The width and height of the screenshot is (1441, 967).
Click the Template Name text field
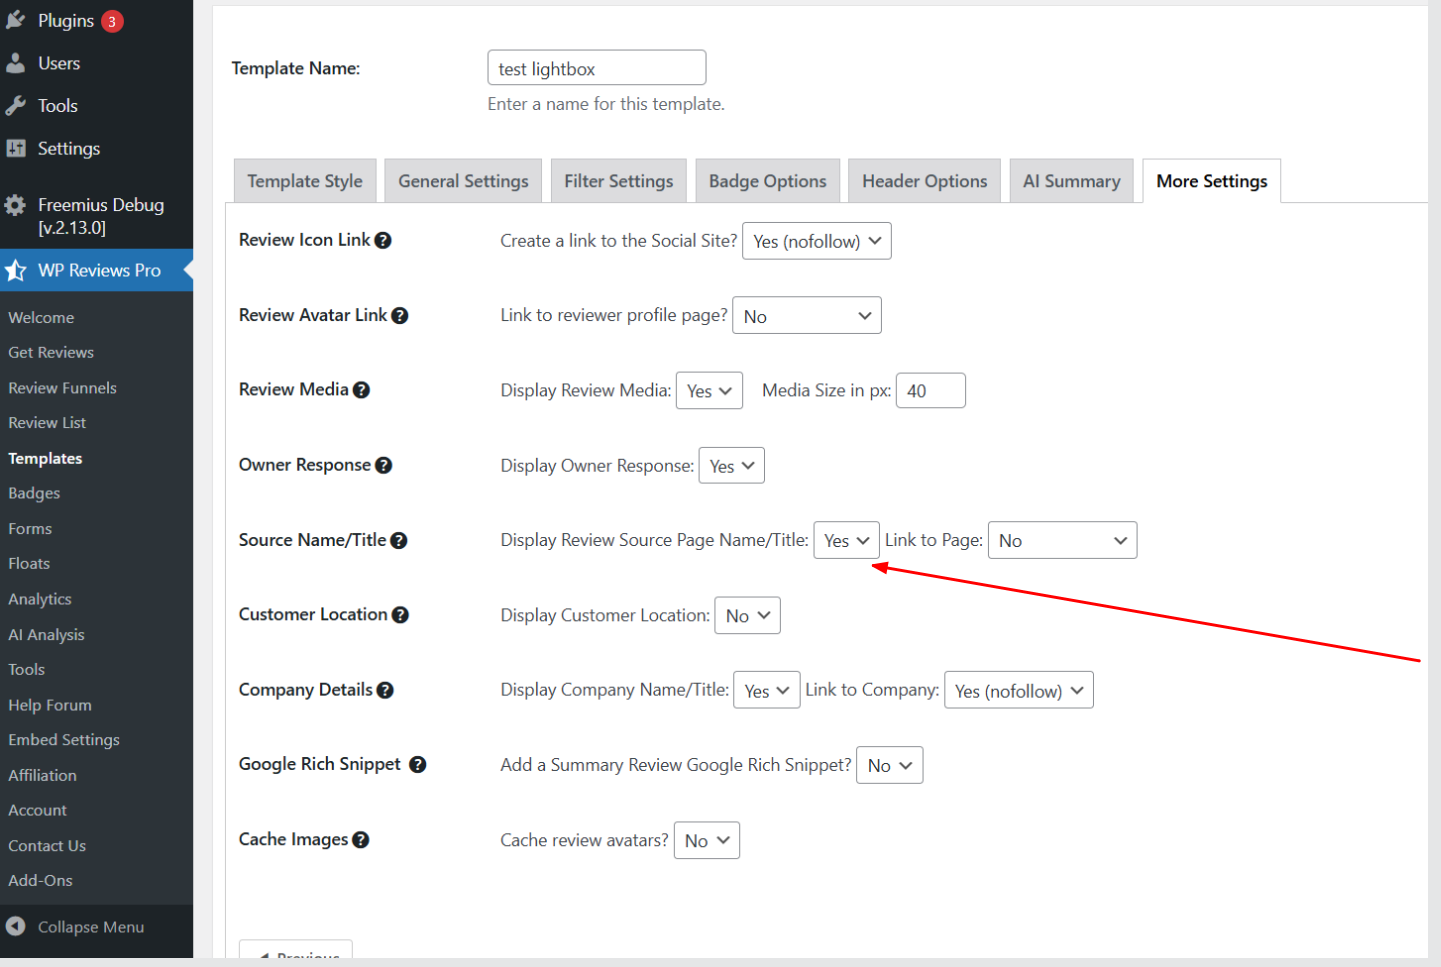click(596, 68)
